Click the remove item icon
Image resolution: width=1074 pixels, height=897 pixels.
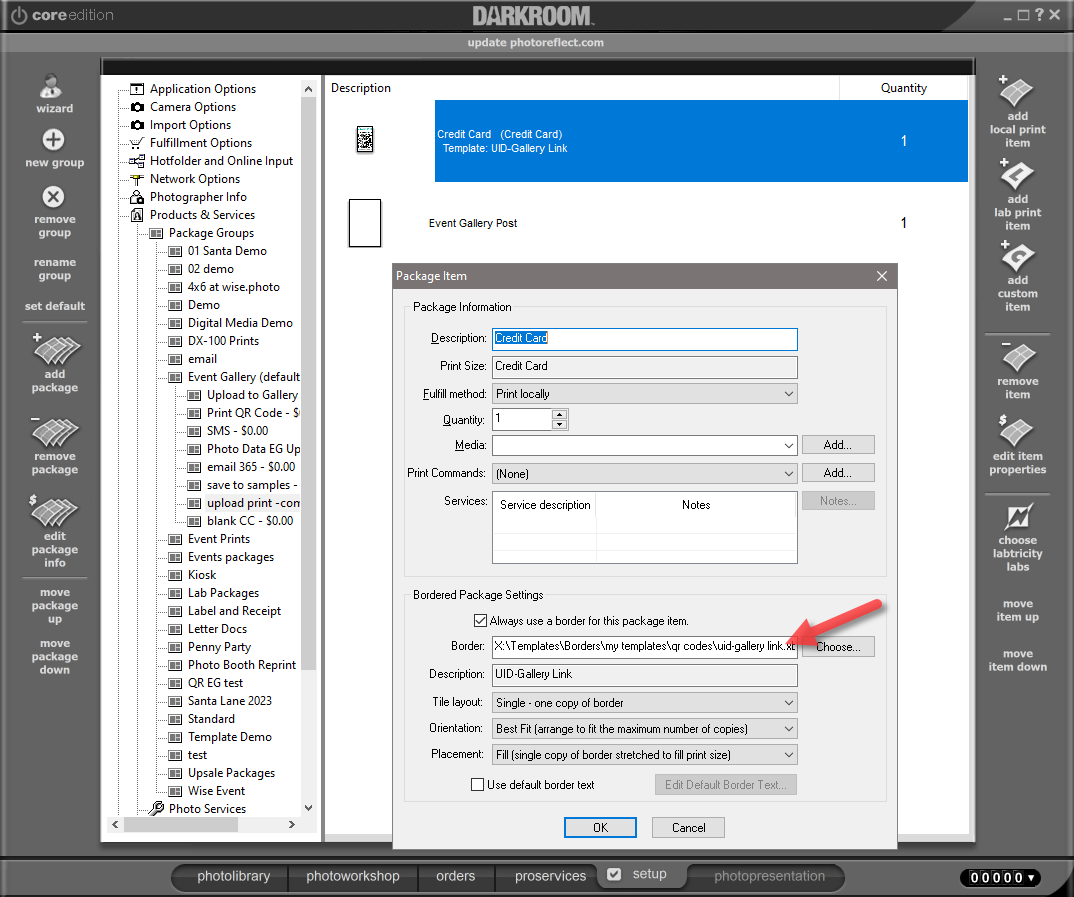(1017, 357)
